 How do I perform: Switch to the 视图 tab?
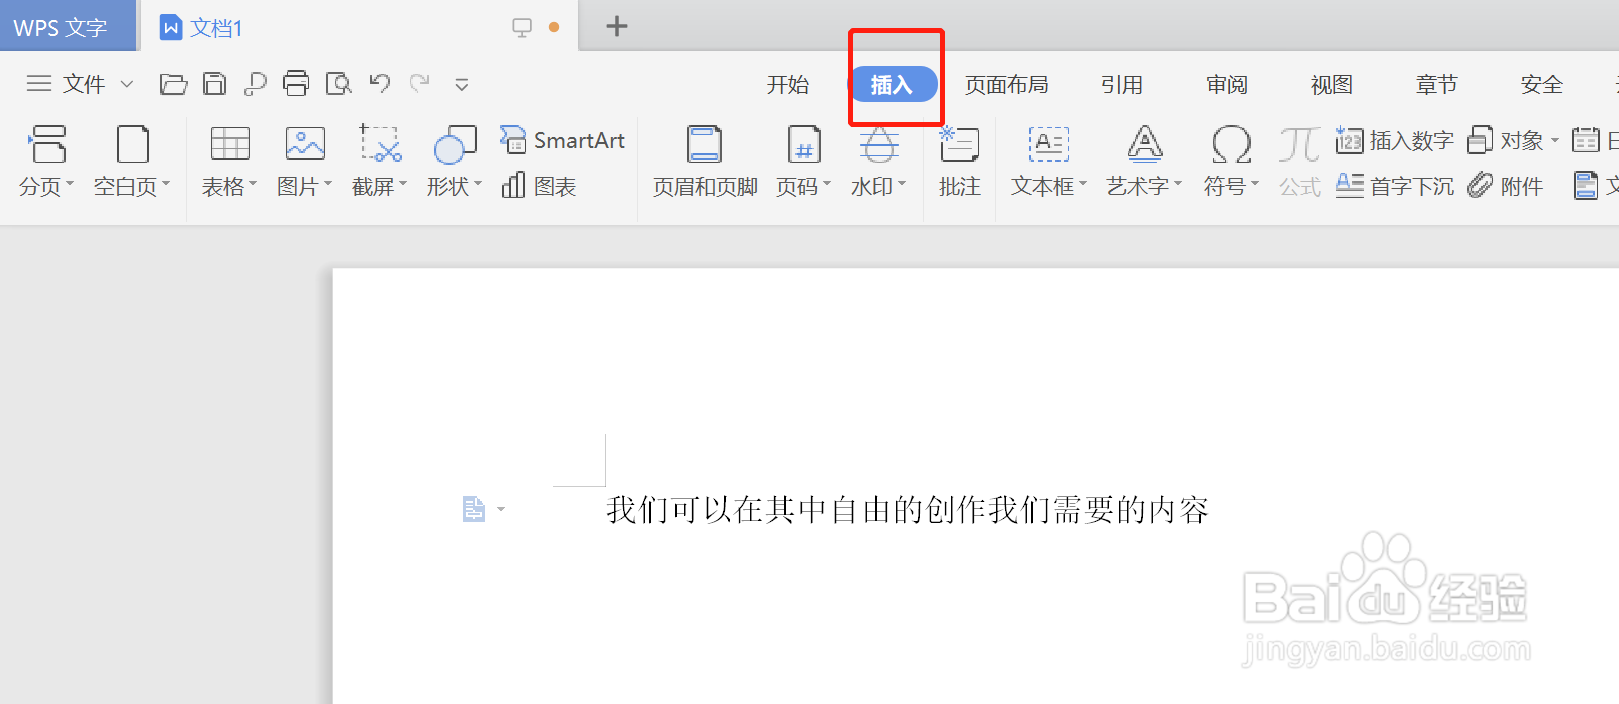(1332, 85)
